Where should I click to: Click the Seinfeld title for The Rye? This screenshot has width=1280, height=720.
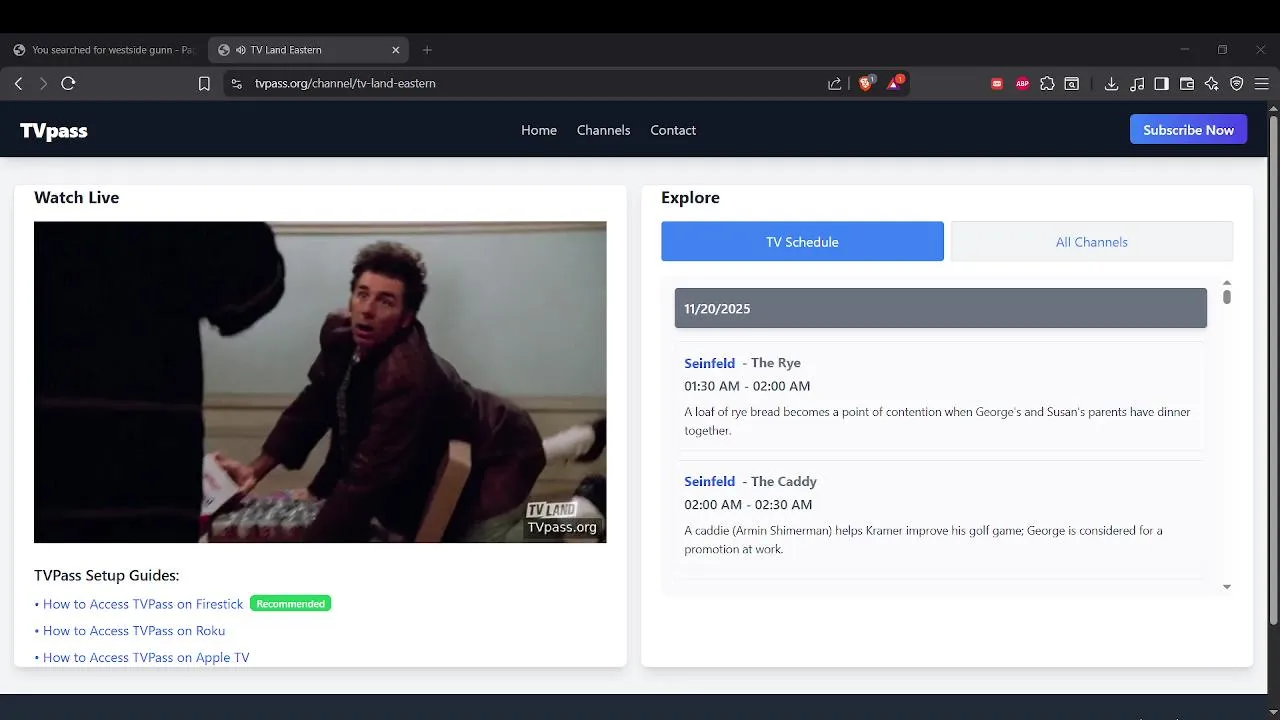point(709,363)
